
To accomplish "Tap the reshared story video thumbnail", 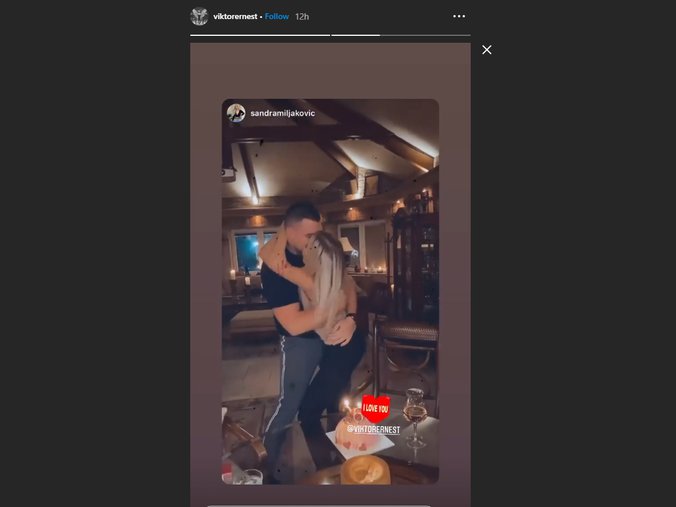I will (330, 291).
